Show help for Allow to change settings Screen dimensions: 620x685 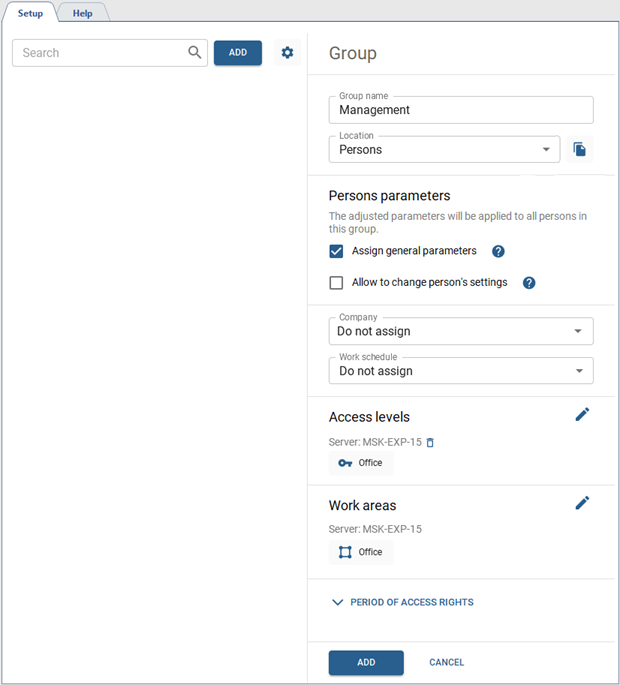pos(529,283)
